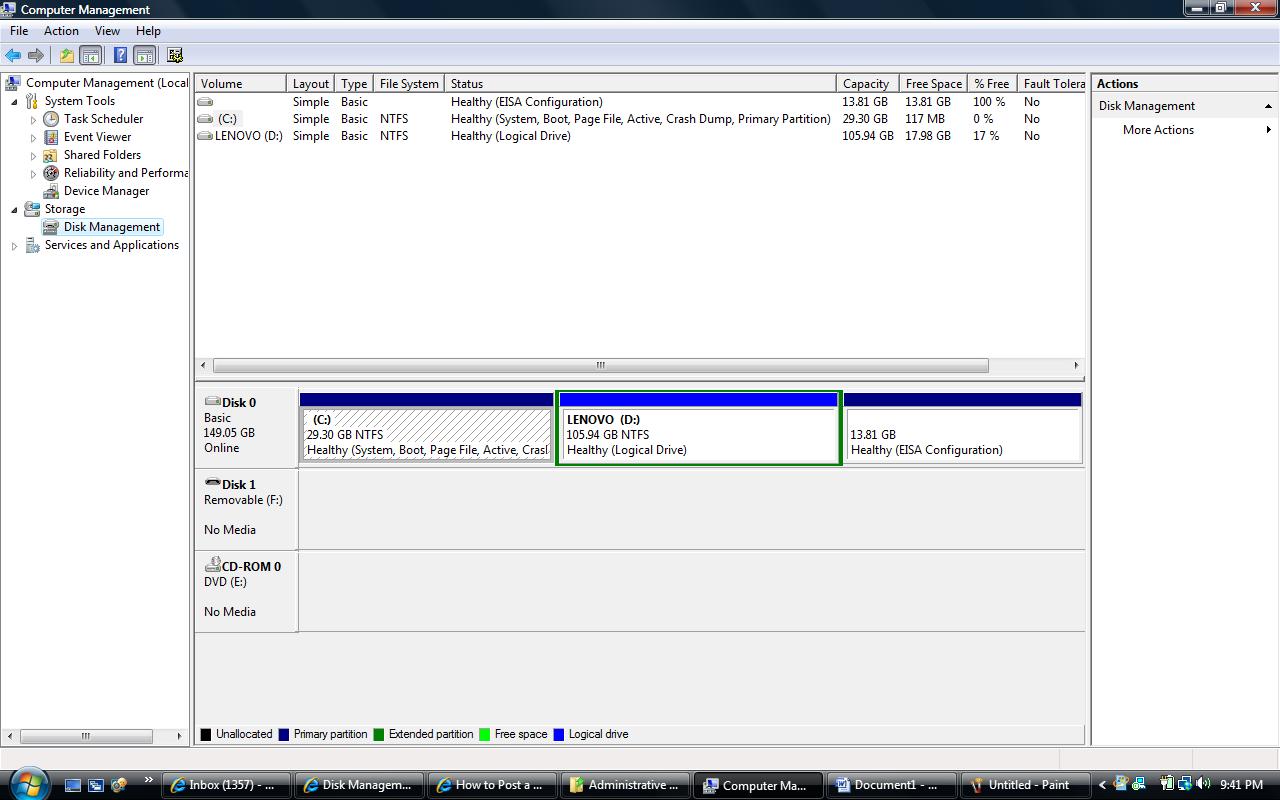This screenshot has width=1280, height=800.
Task: Click the blue Help question mark icon
Action: (x=120, y=56)
